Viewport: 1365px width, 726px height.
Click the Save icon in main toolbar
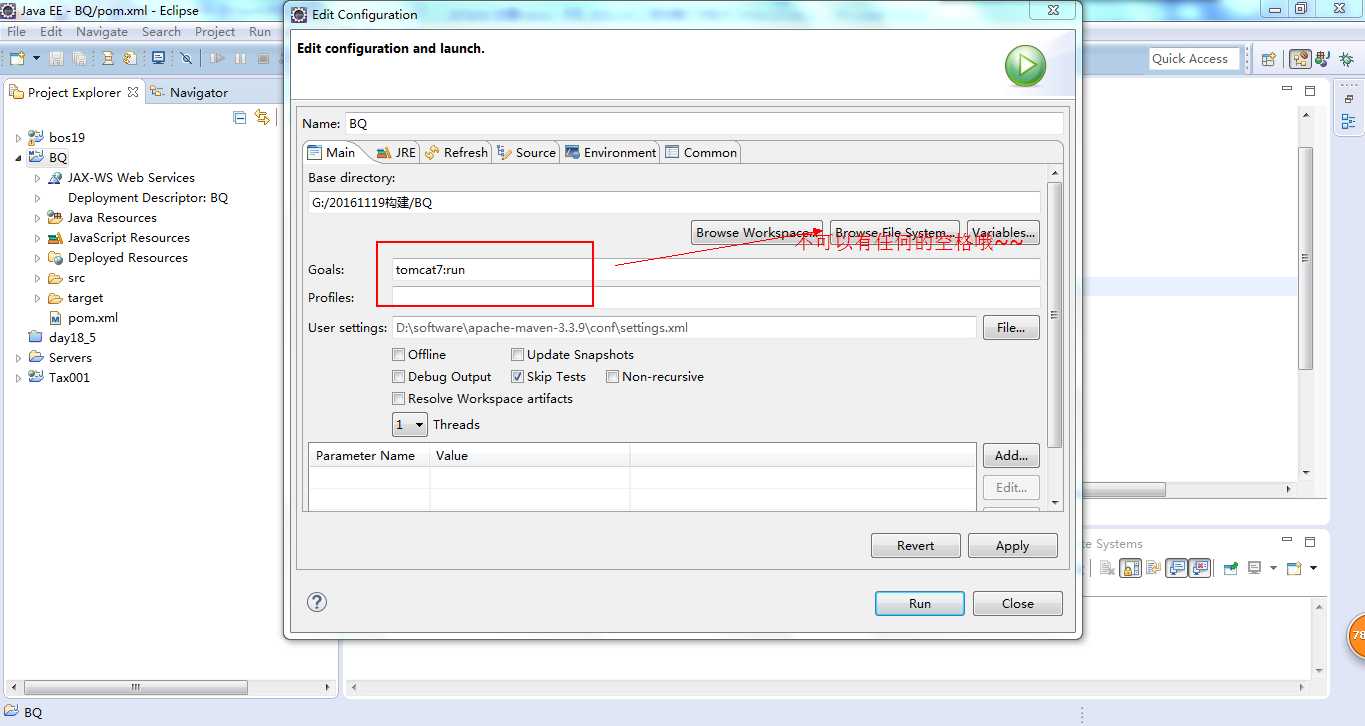56,59
